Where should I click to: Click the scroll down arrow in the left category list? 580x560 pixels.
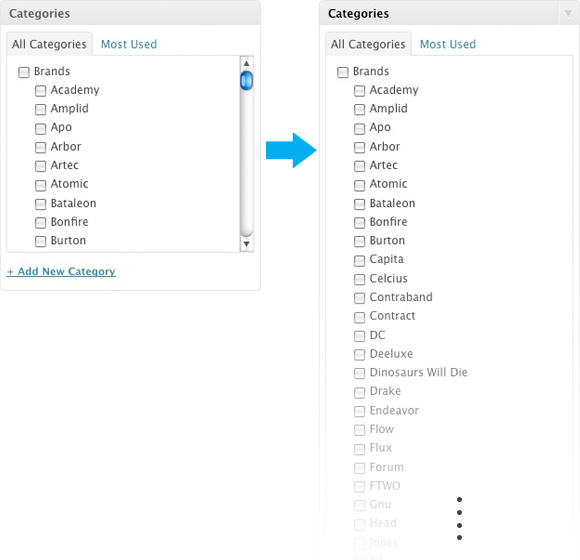click(246, 244)
